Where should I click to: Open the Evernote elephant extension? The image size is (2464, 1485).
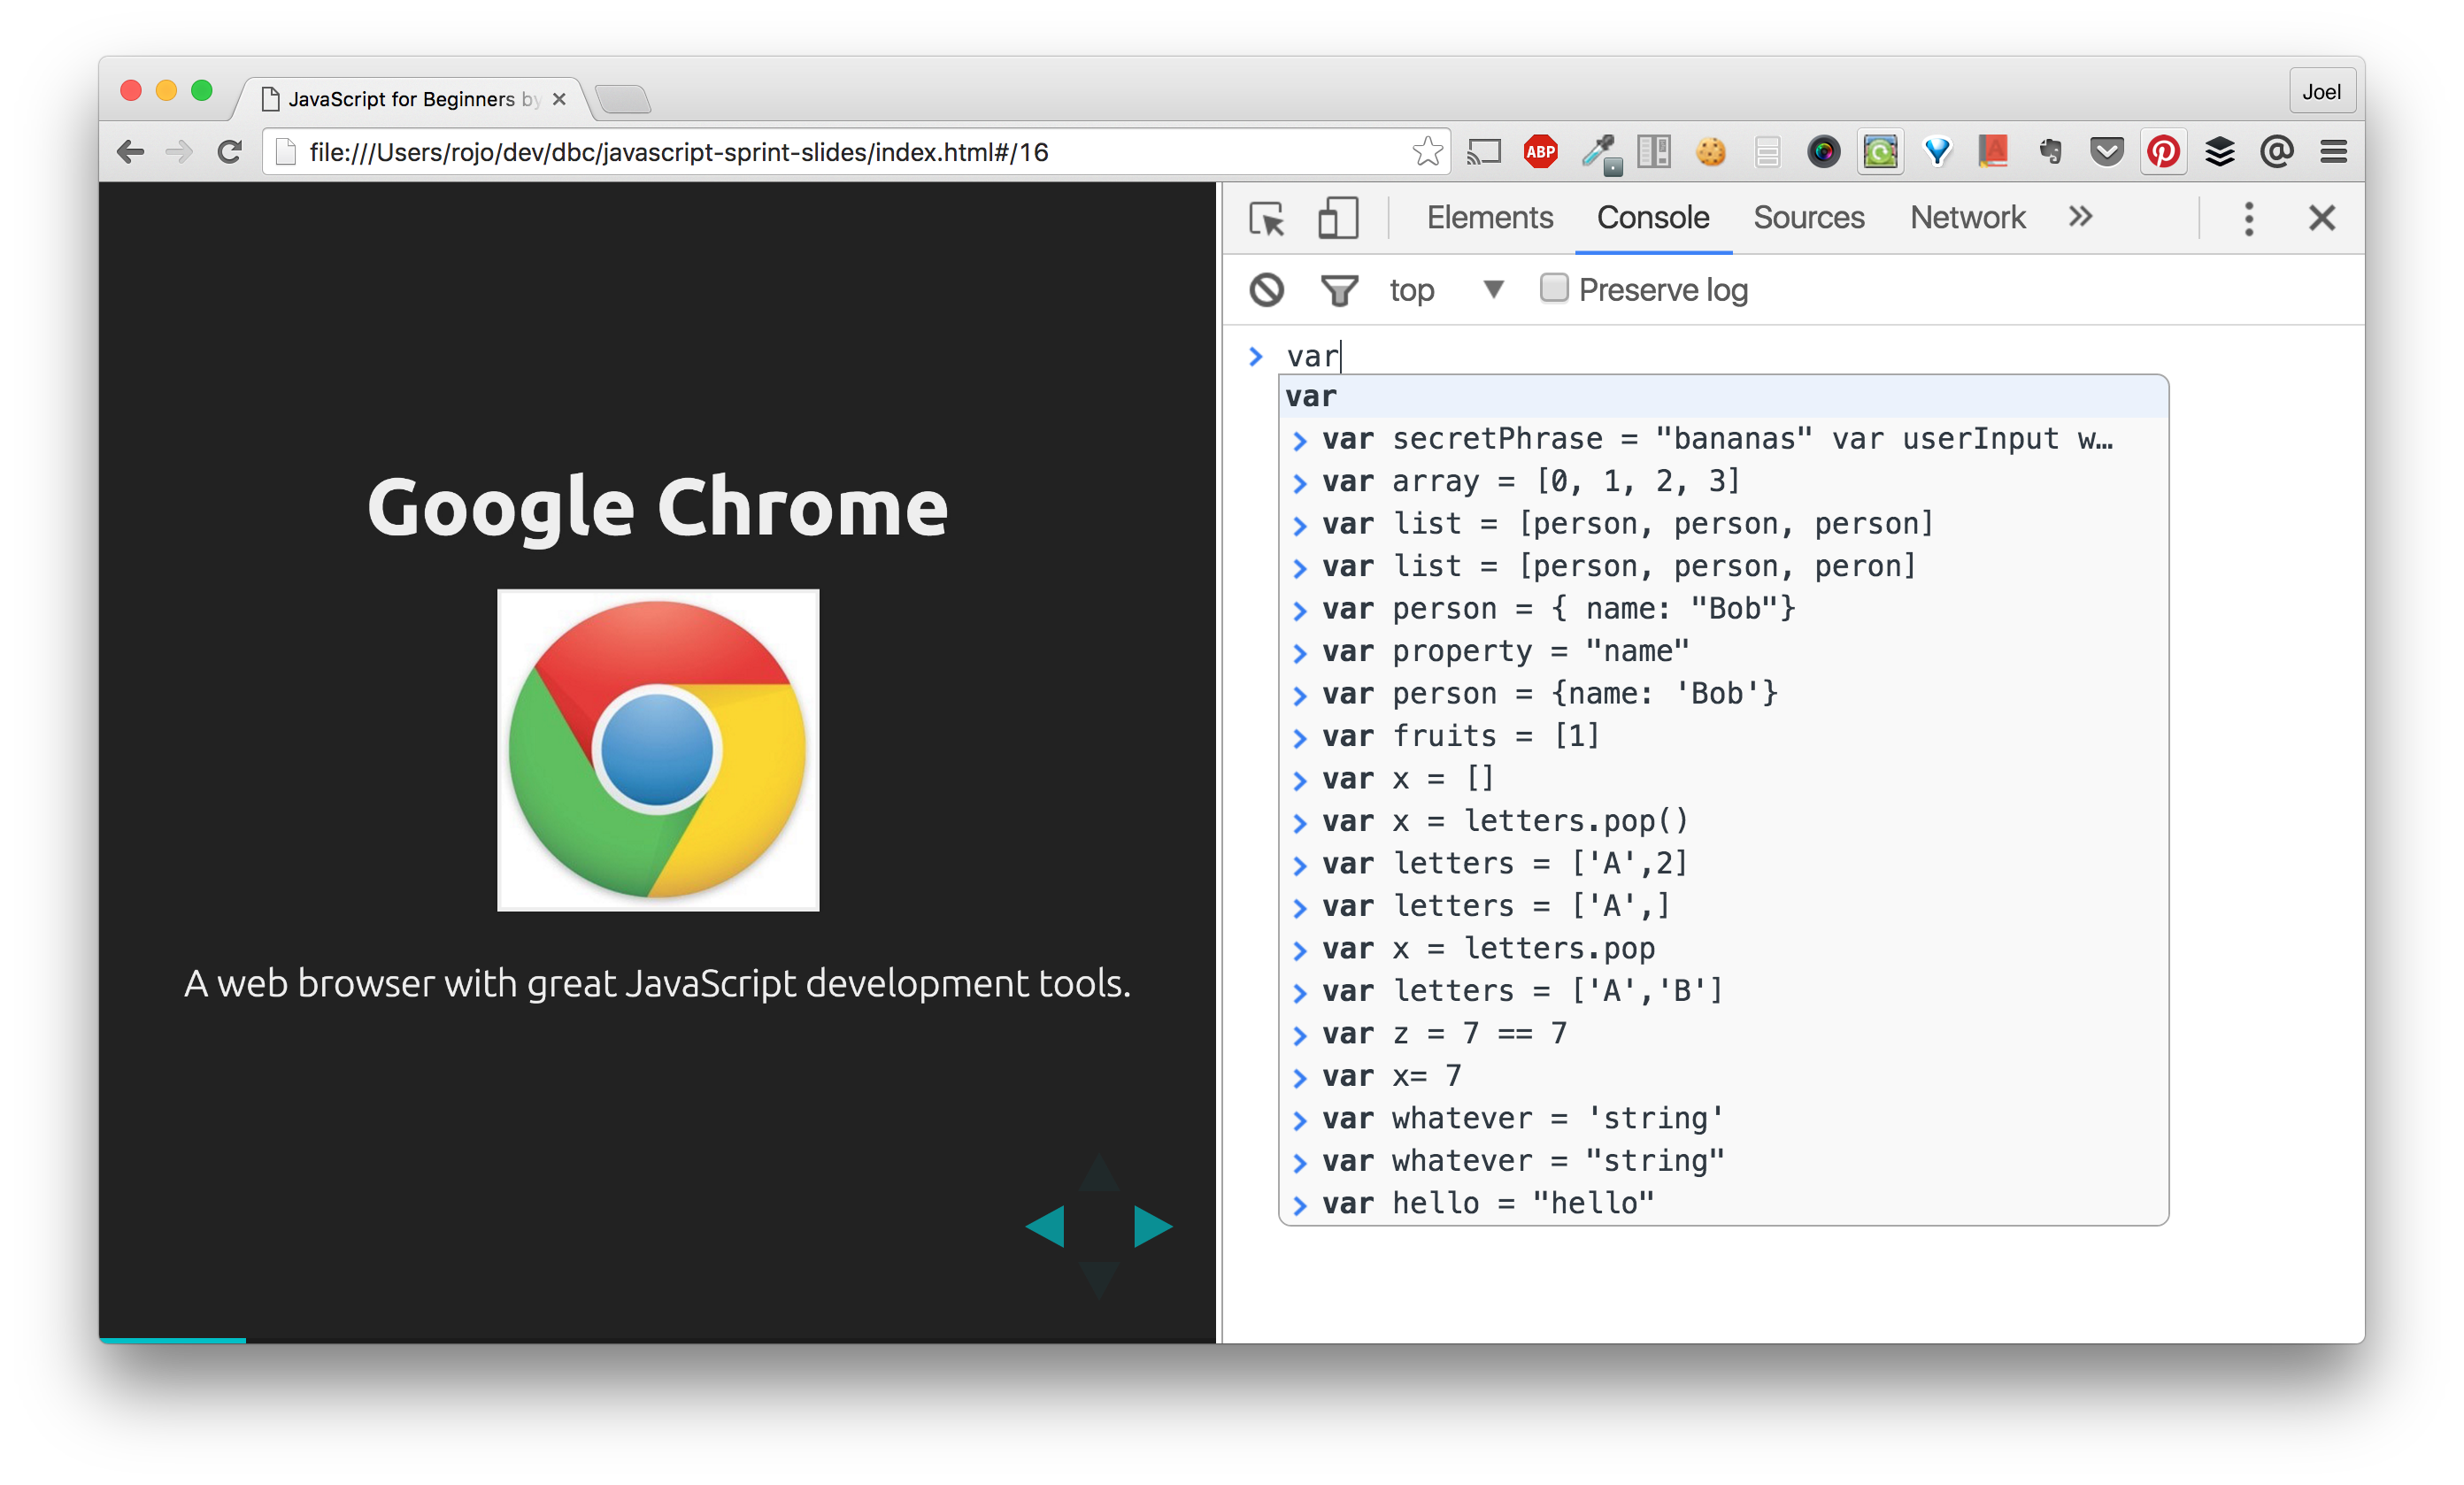point(2050,152)
